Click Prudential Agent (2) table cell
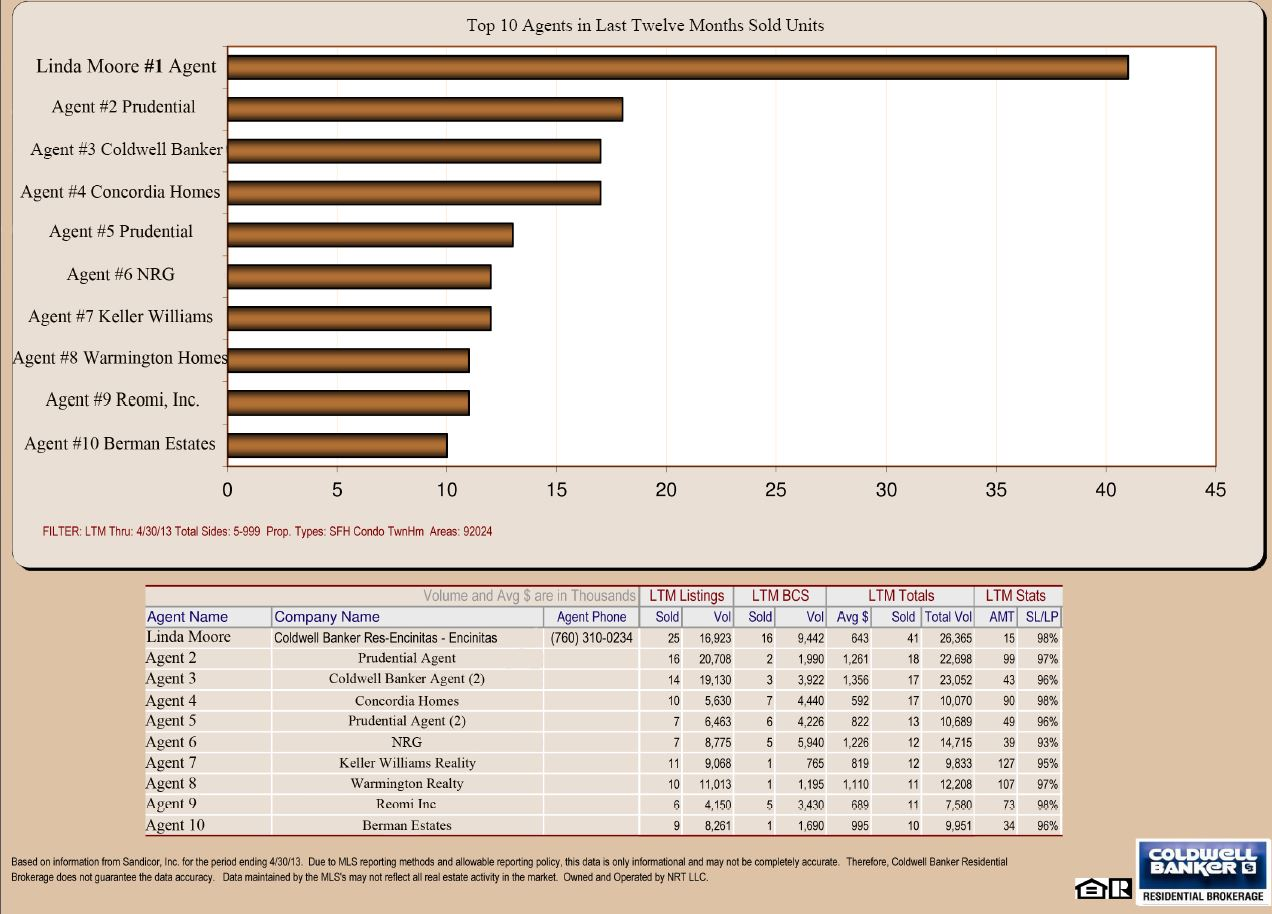Image resolution: width=1272 pixels, height=914 pixels. 407,721
